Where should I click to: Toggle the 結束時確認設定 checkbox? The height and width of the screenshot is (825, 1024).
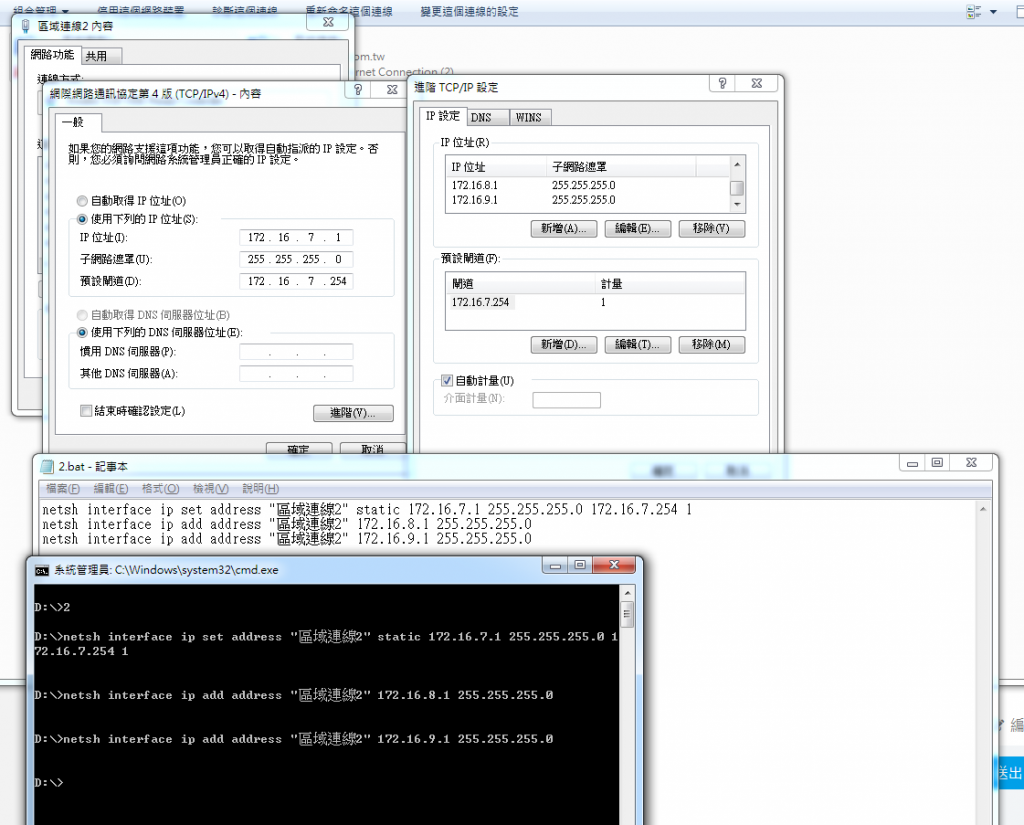coord(86,411)
